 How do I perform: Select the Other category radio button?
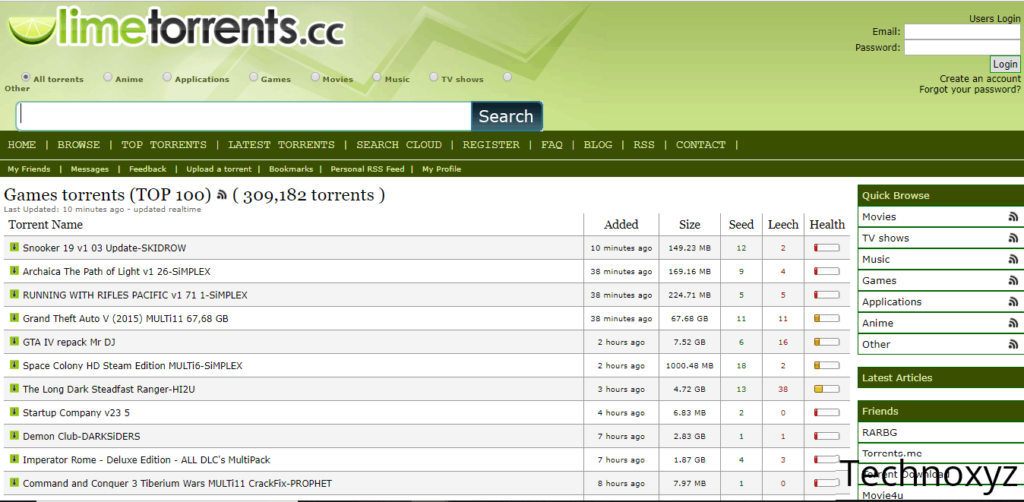click(507, 77)
